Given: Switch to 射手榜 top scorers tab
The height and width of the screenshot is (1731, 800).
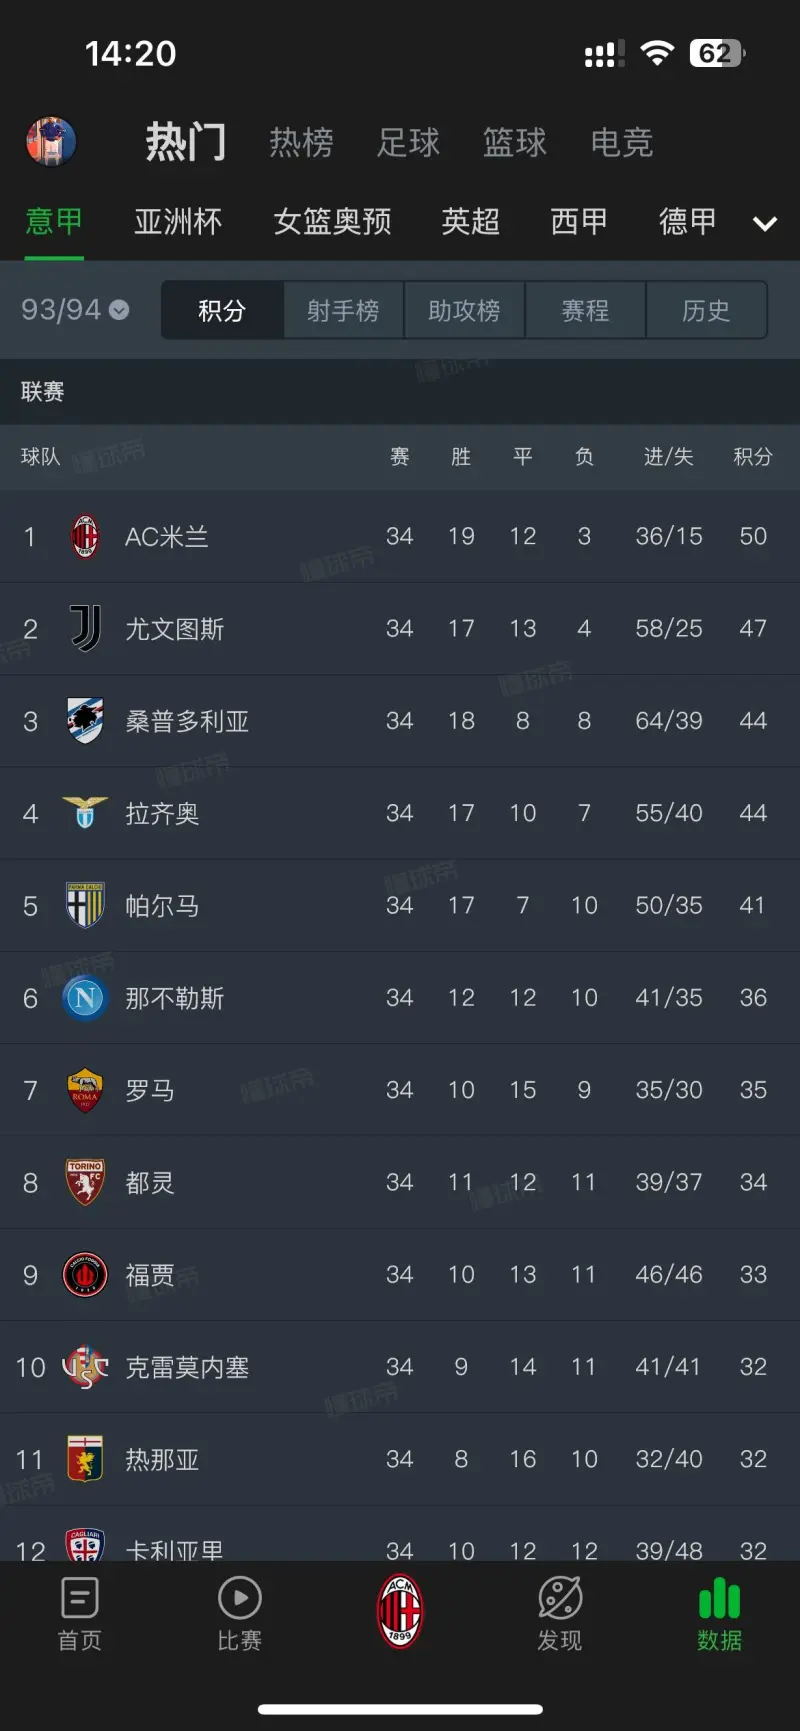Looking at the screenshot, I should click(343, 311).
